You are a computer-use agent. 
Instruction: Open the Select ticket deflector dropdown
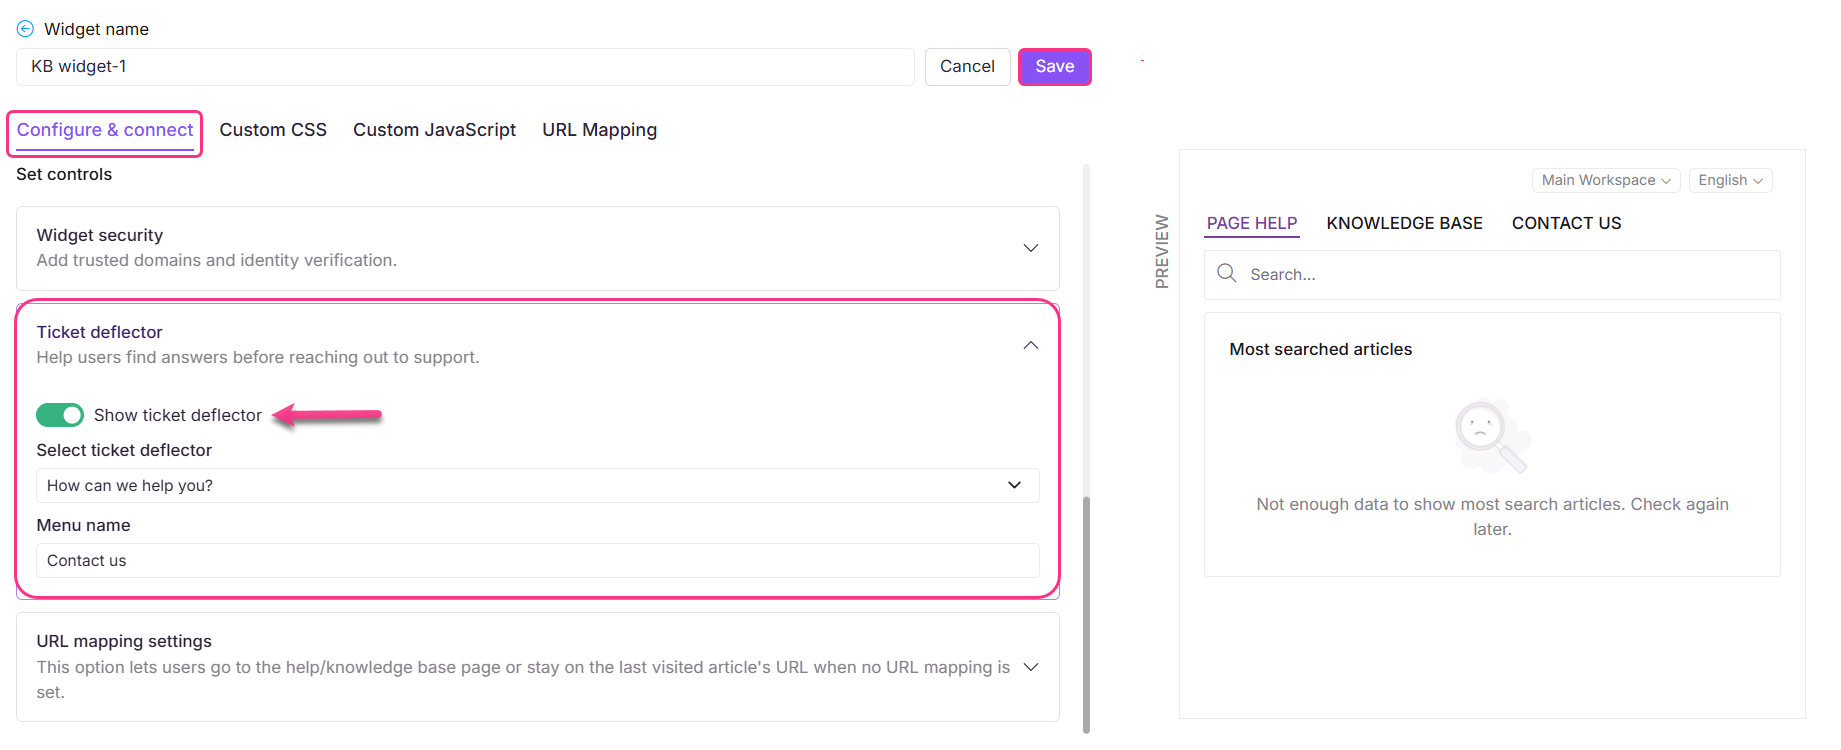(x=537, y=486)
